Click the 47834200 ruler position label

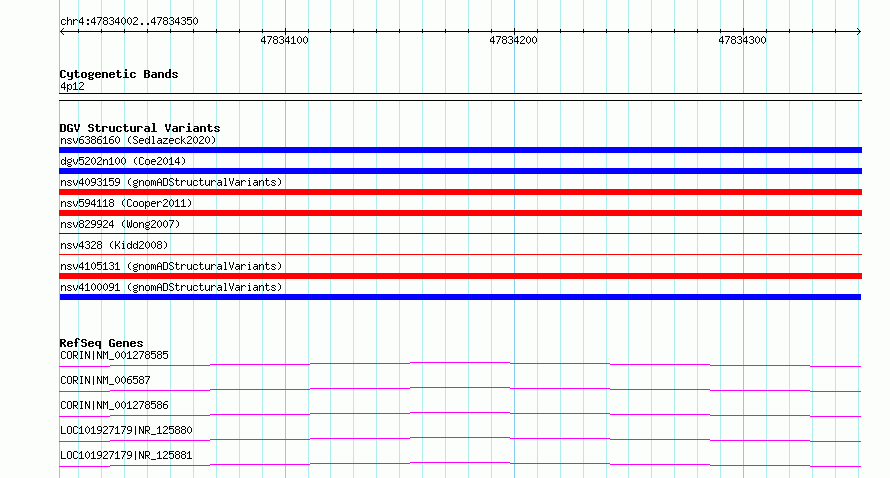coord(513,40)
